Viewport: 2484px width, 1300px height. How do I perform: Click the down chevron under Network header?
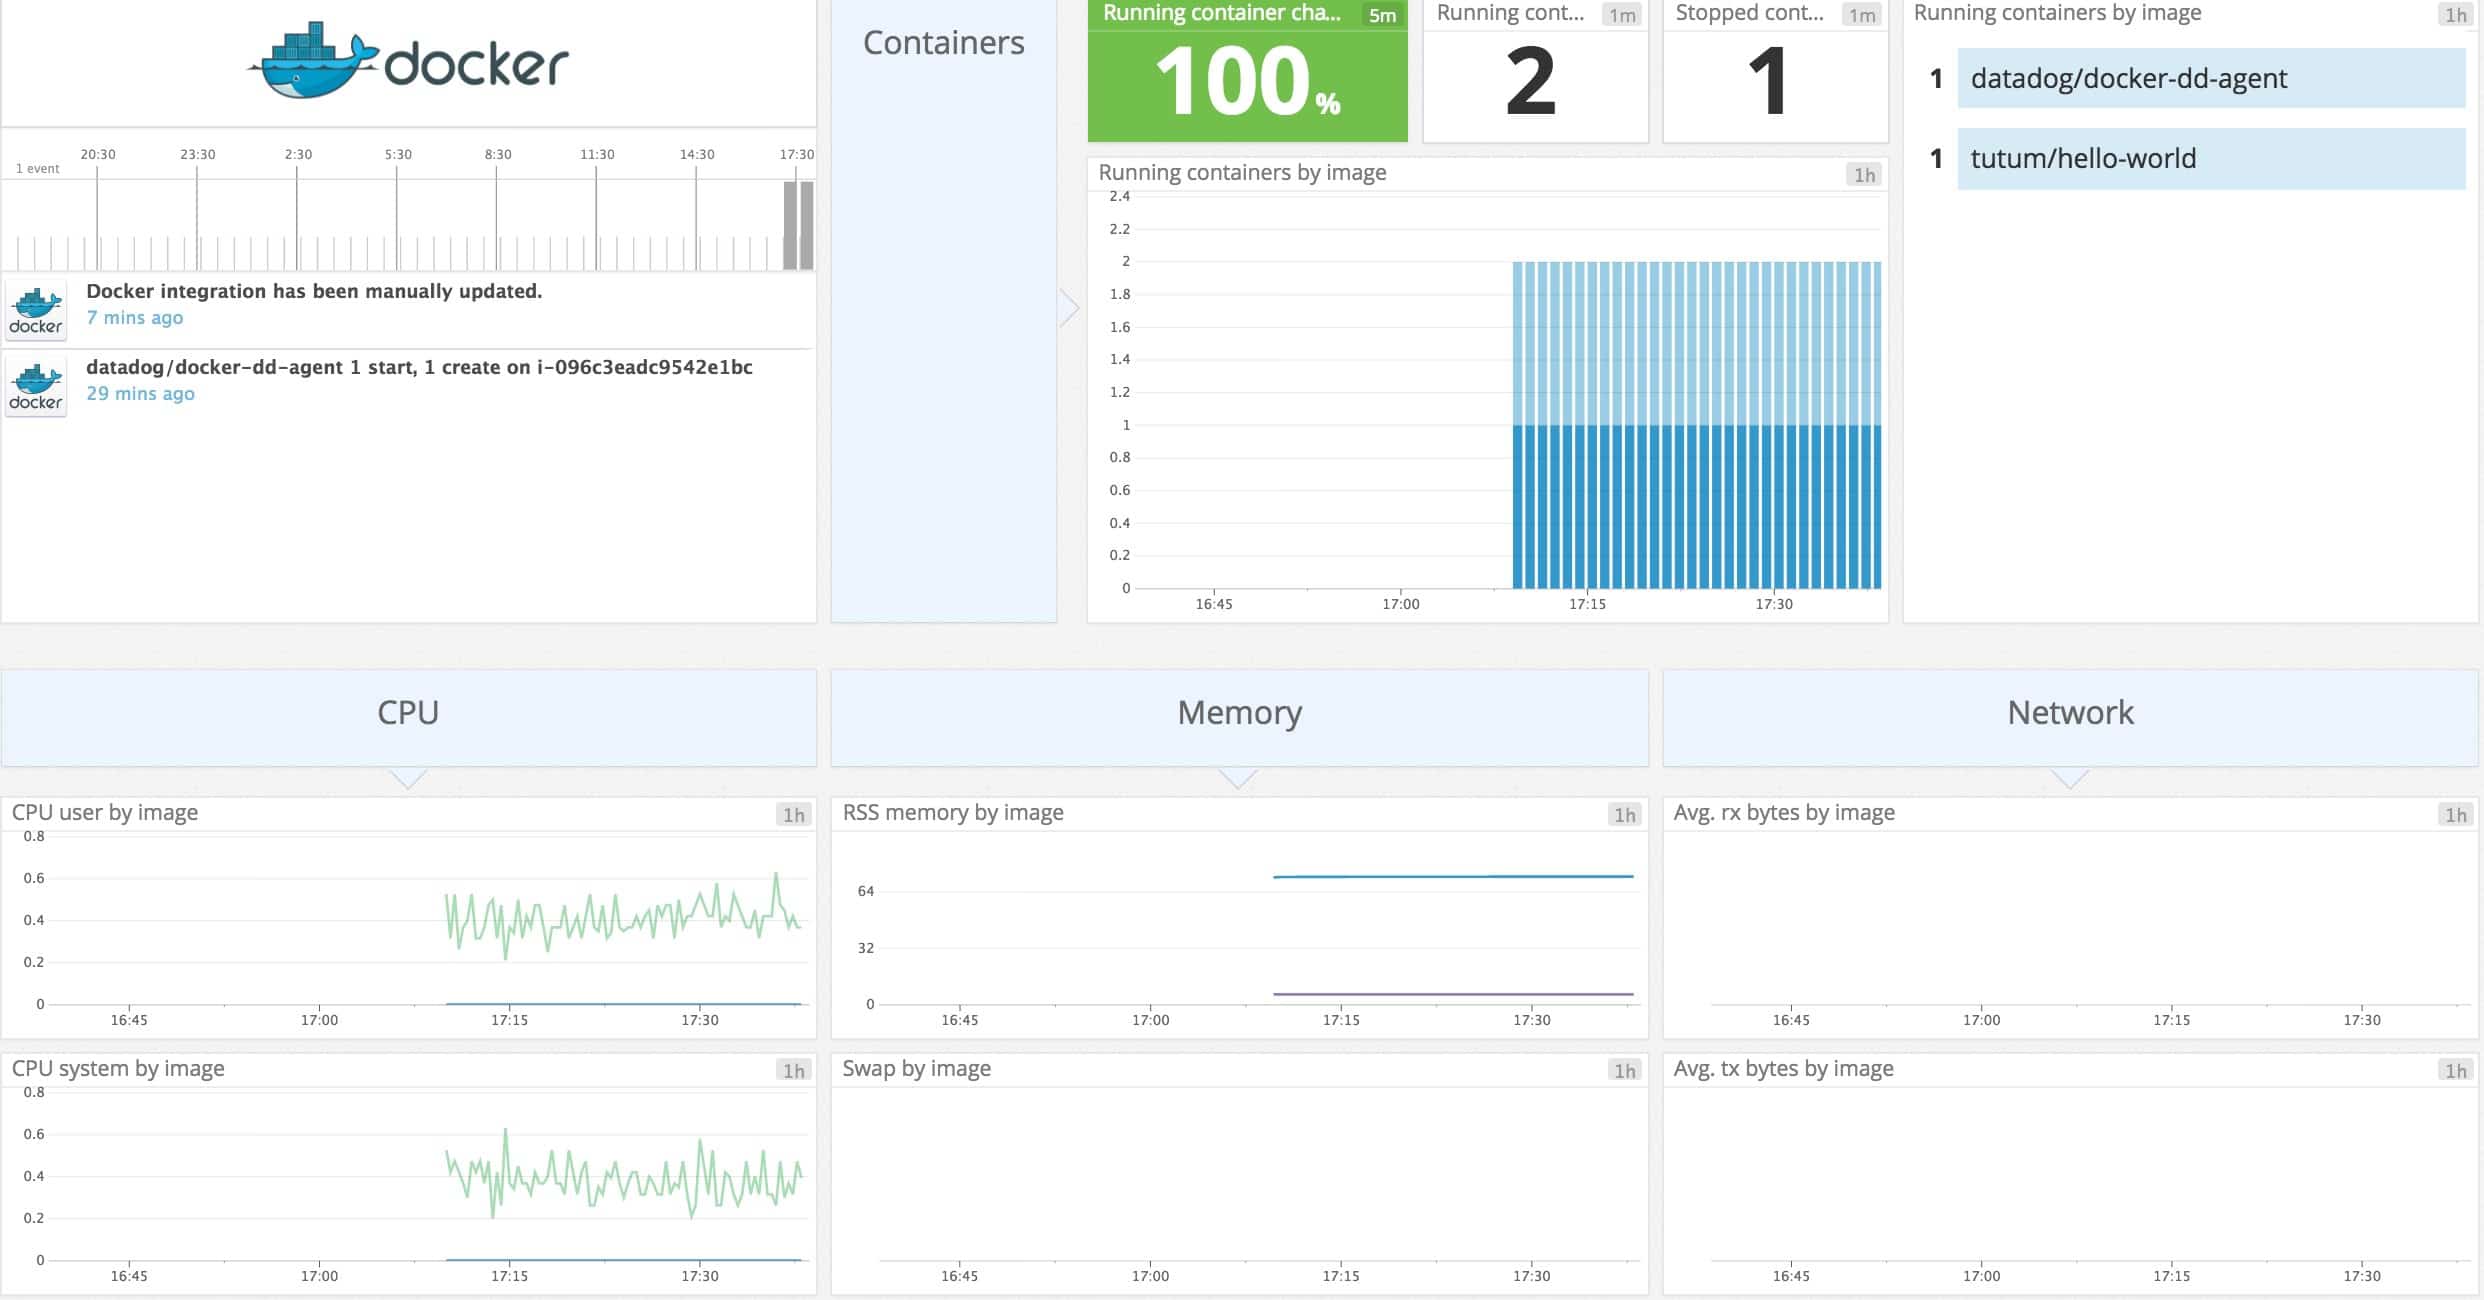click(x=2069, y=778)
